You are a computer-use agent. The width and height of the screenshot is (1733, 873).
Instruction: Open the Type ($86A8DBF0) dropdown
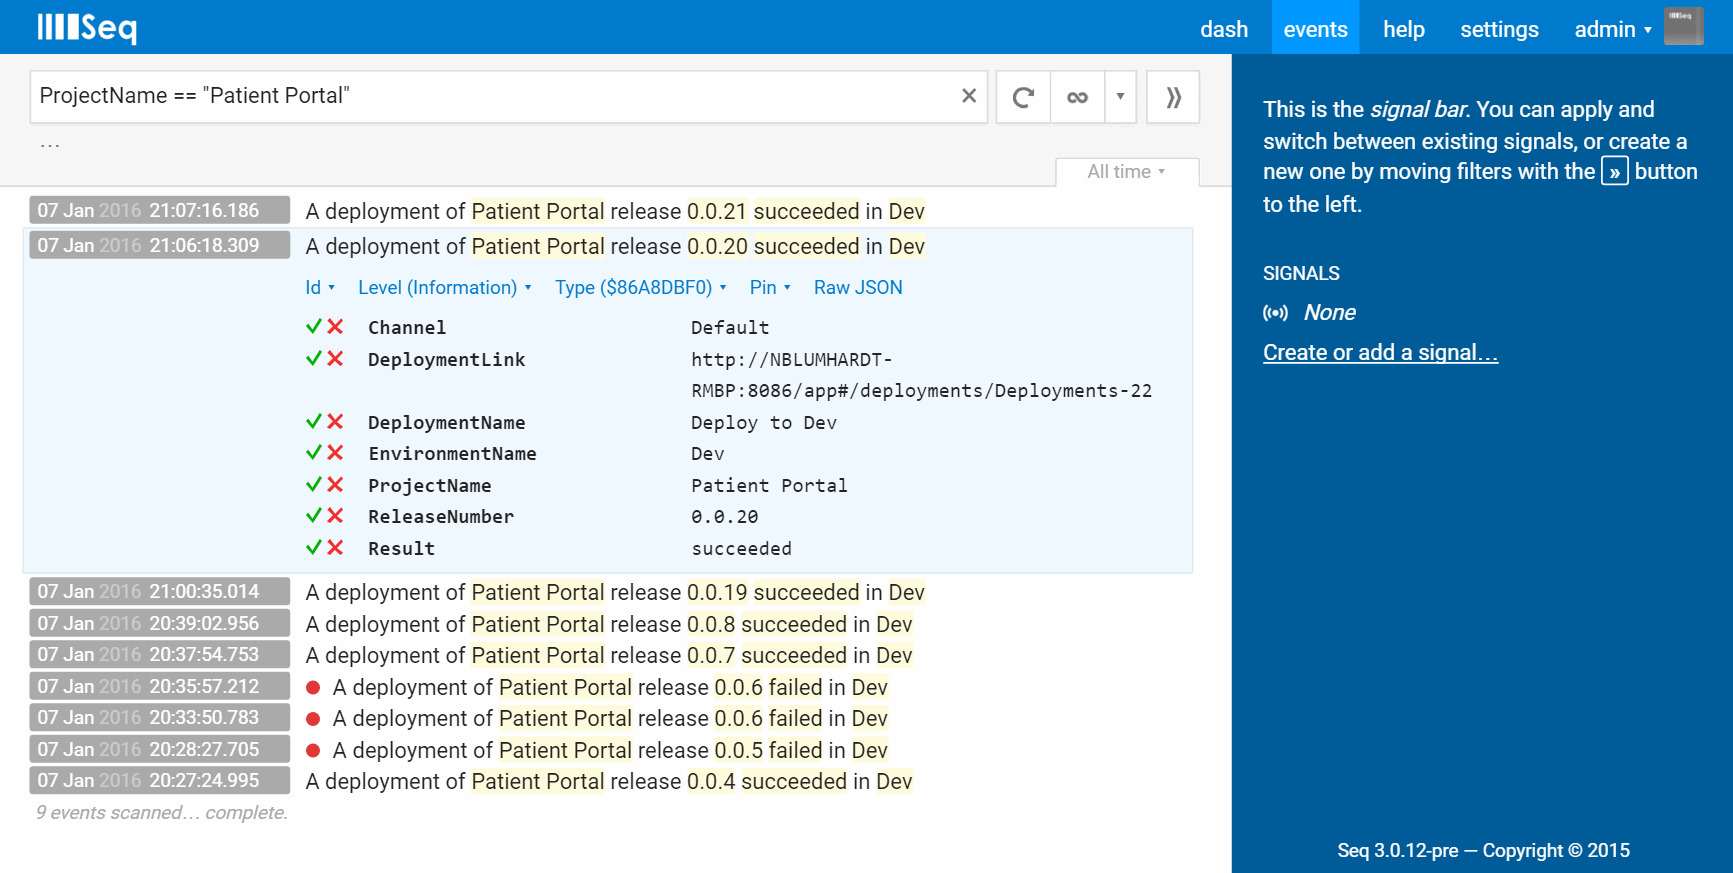click(641, 288)
